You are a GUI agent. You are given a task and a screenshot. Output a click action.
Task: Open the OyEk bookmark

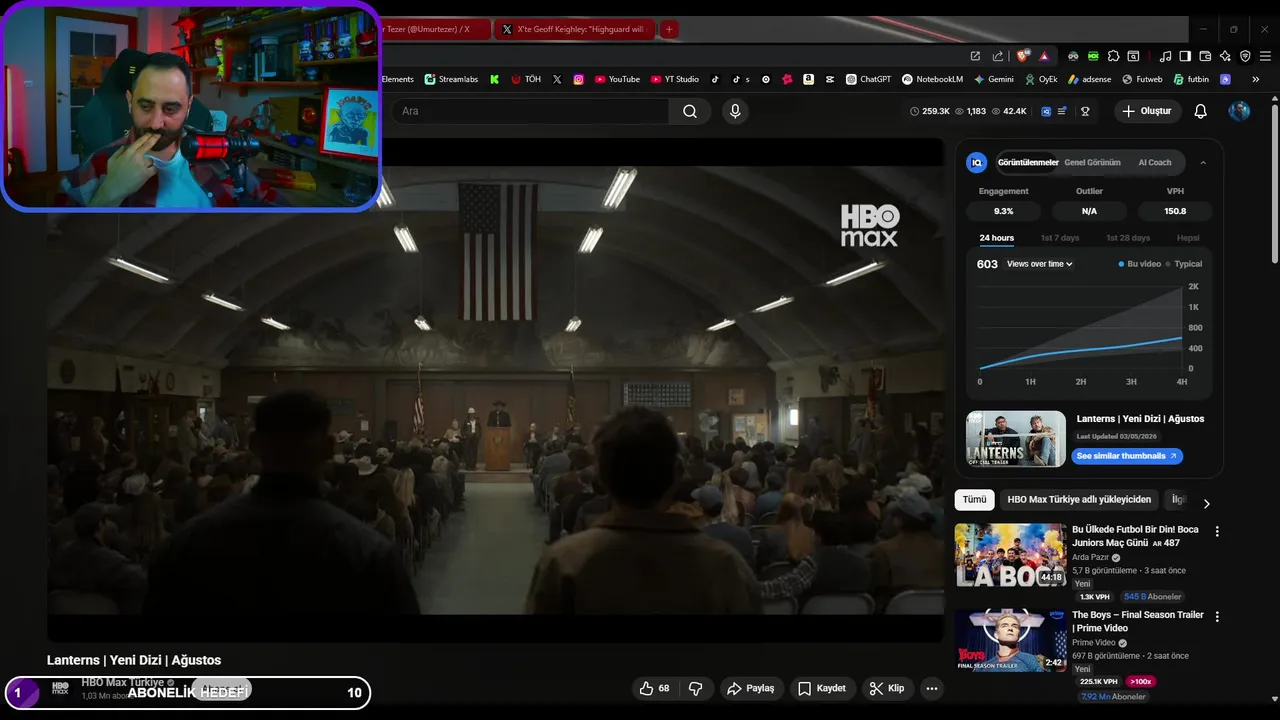[x=1041, y=79]
